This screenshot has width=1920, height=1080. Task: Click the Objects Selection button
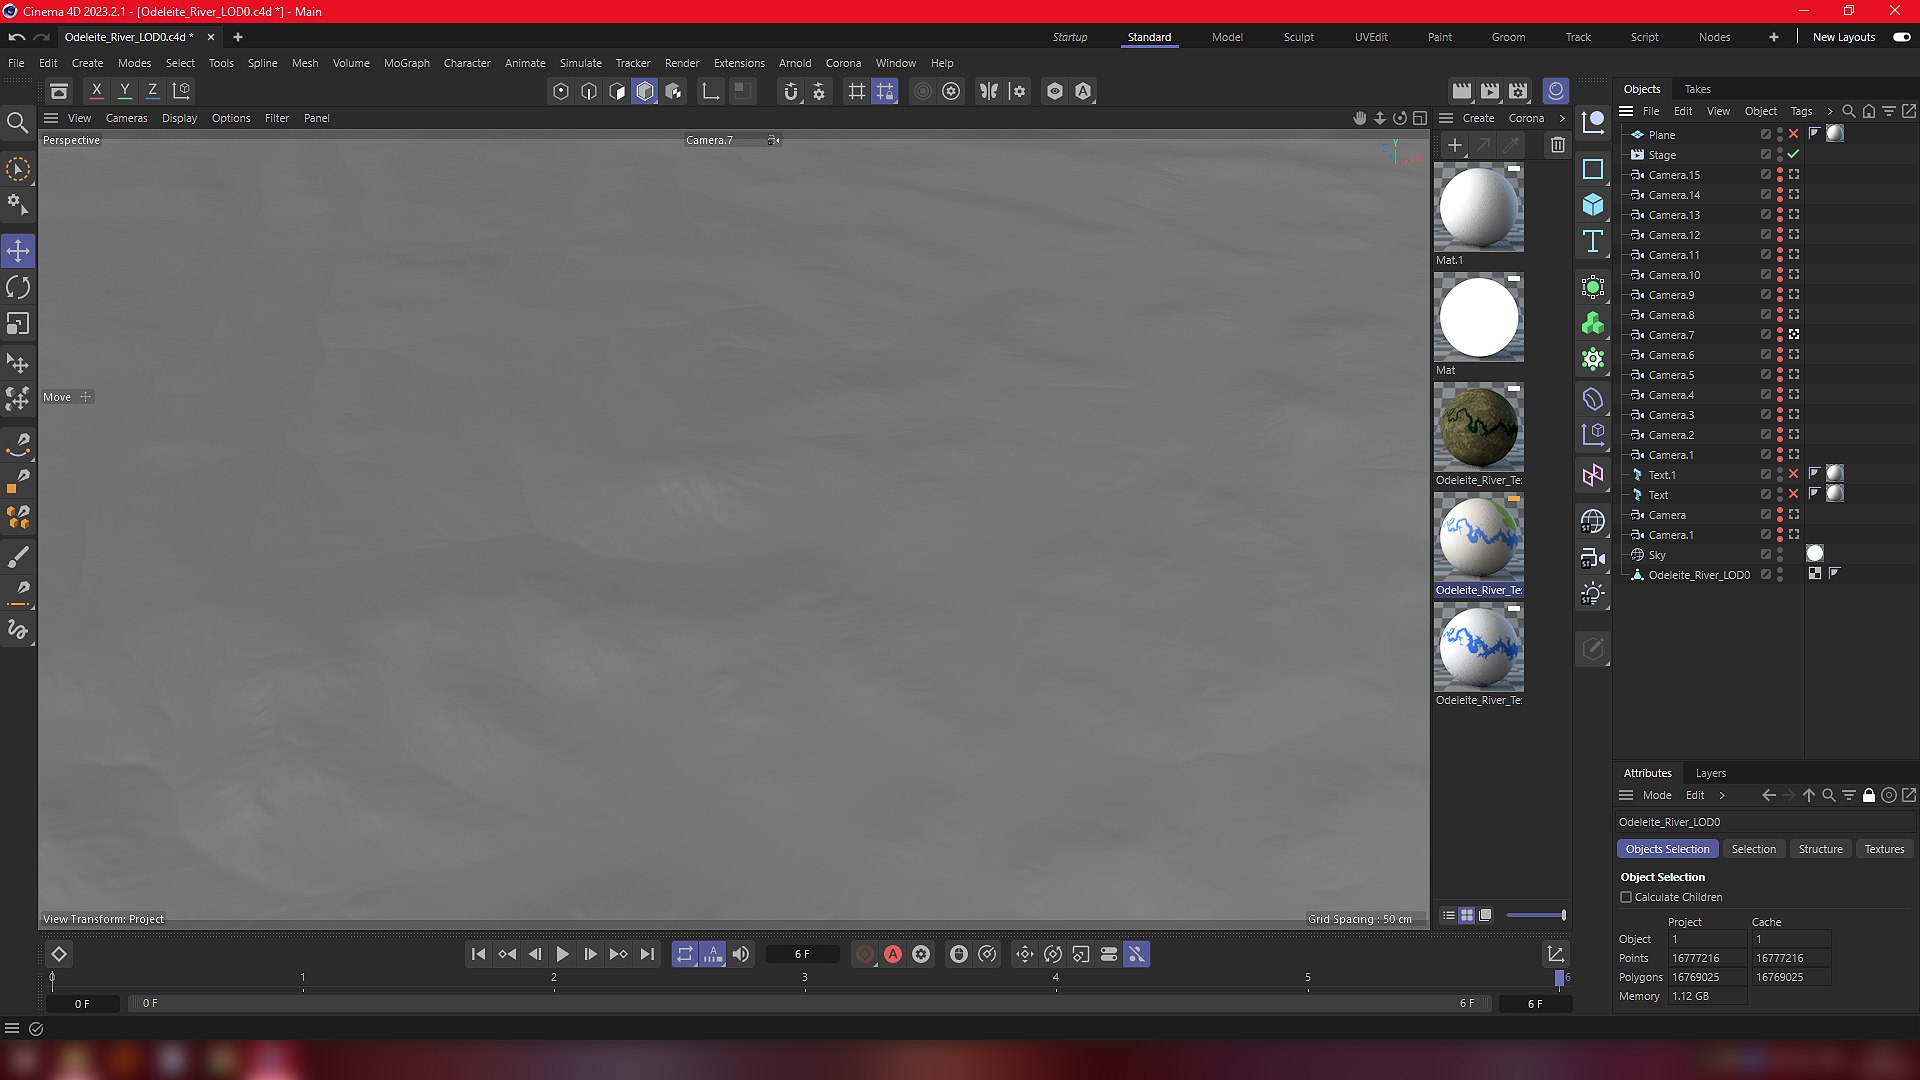(1667, 849)
